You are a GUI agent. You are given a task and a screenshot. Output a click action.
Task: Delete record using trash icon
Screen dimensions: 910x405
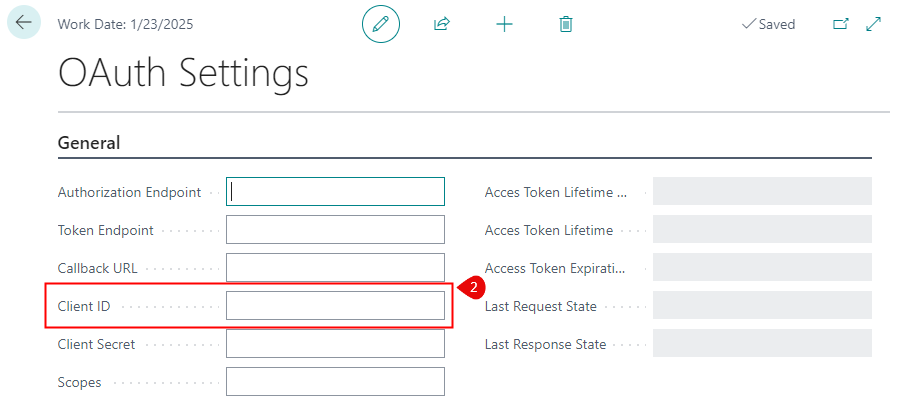[x=566, y=24]
